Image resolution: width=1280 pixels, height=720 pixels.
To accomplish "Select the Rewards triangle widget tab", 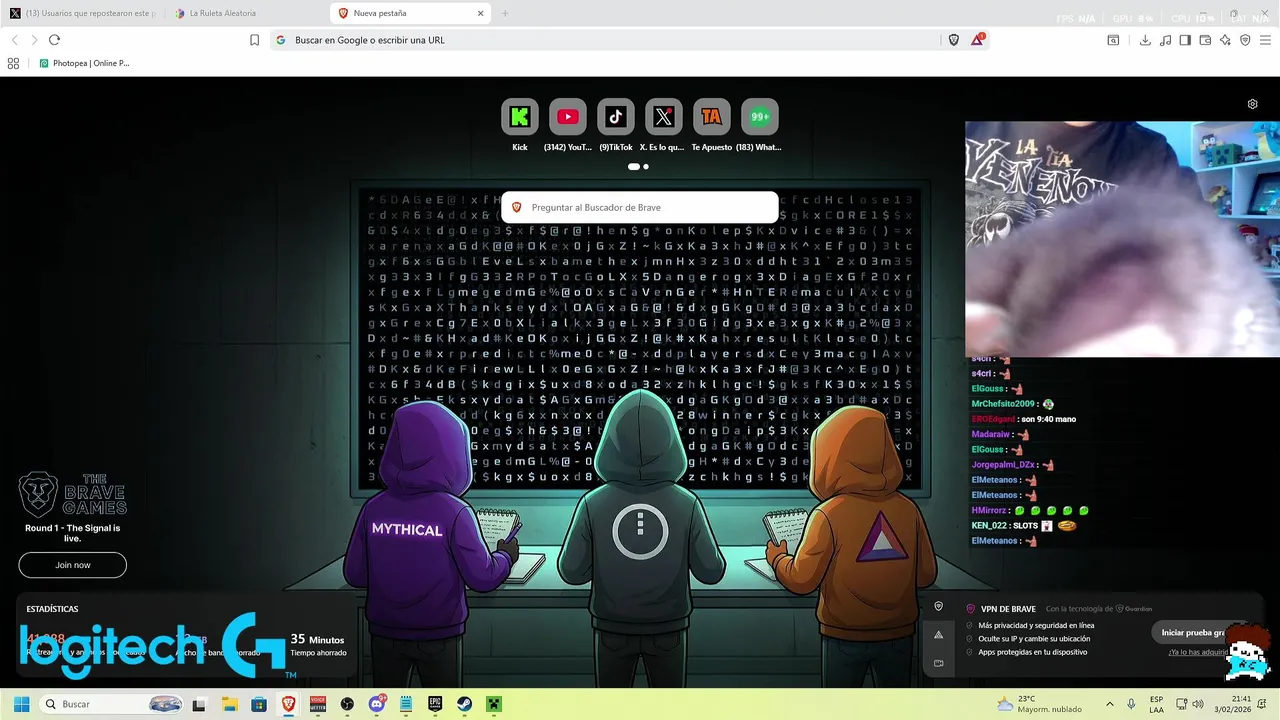I will point(938,635).
